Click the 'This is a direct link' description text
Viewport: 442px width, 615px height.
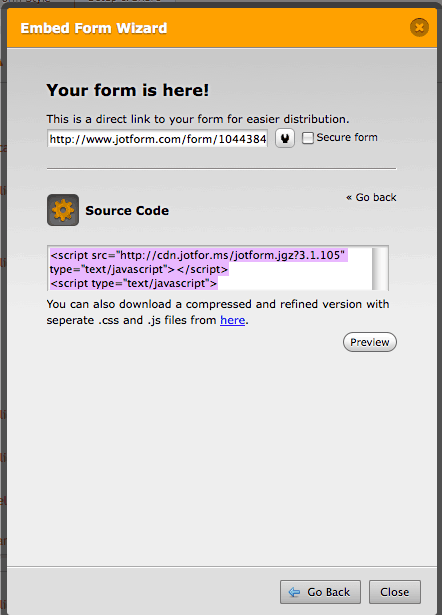198,119
